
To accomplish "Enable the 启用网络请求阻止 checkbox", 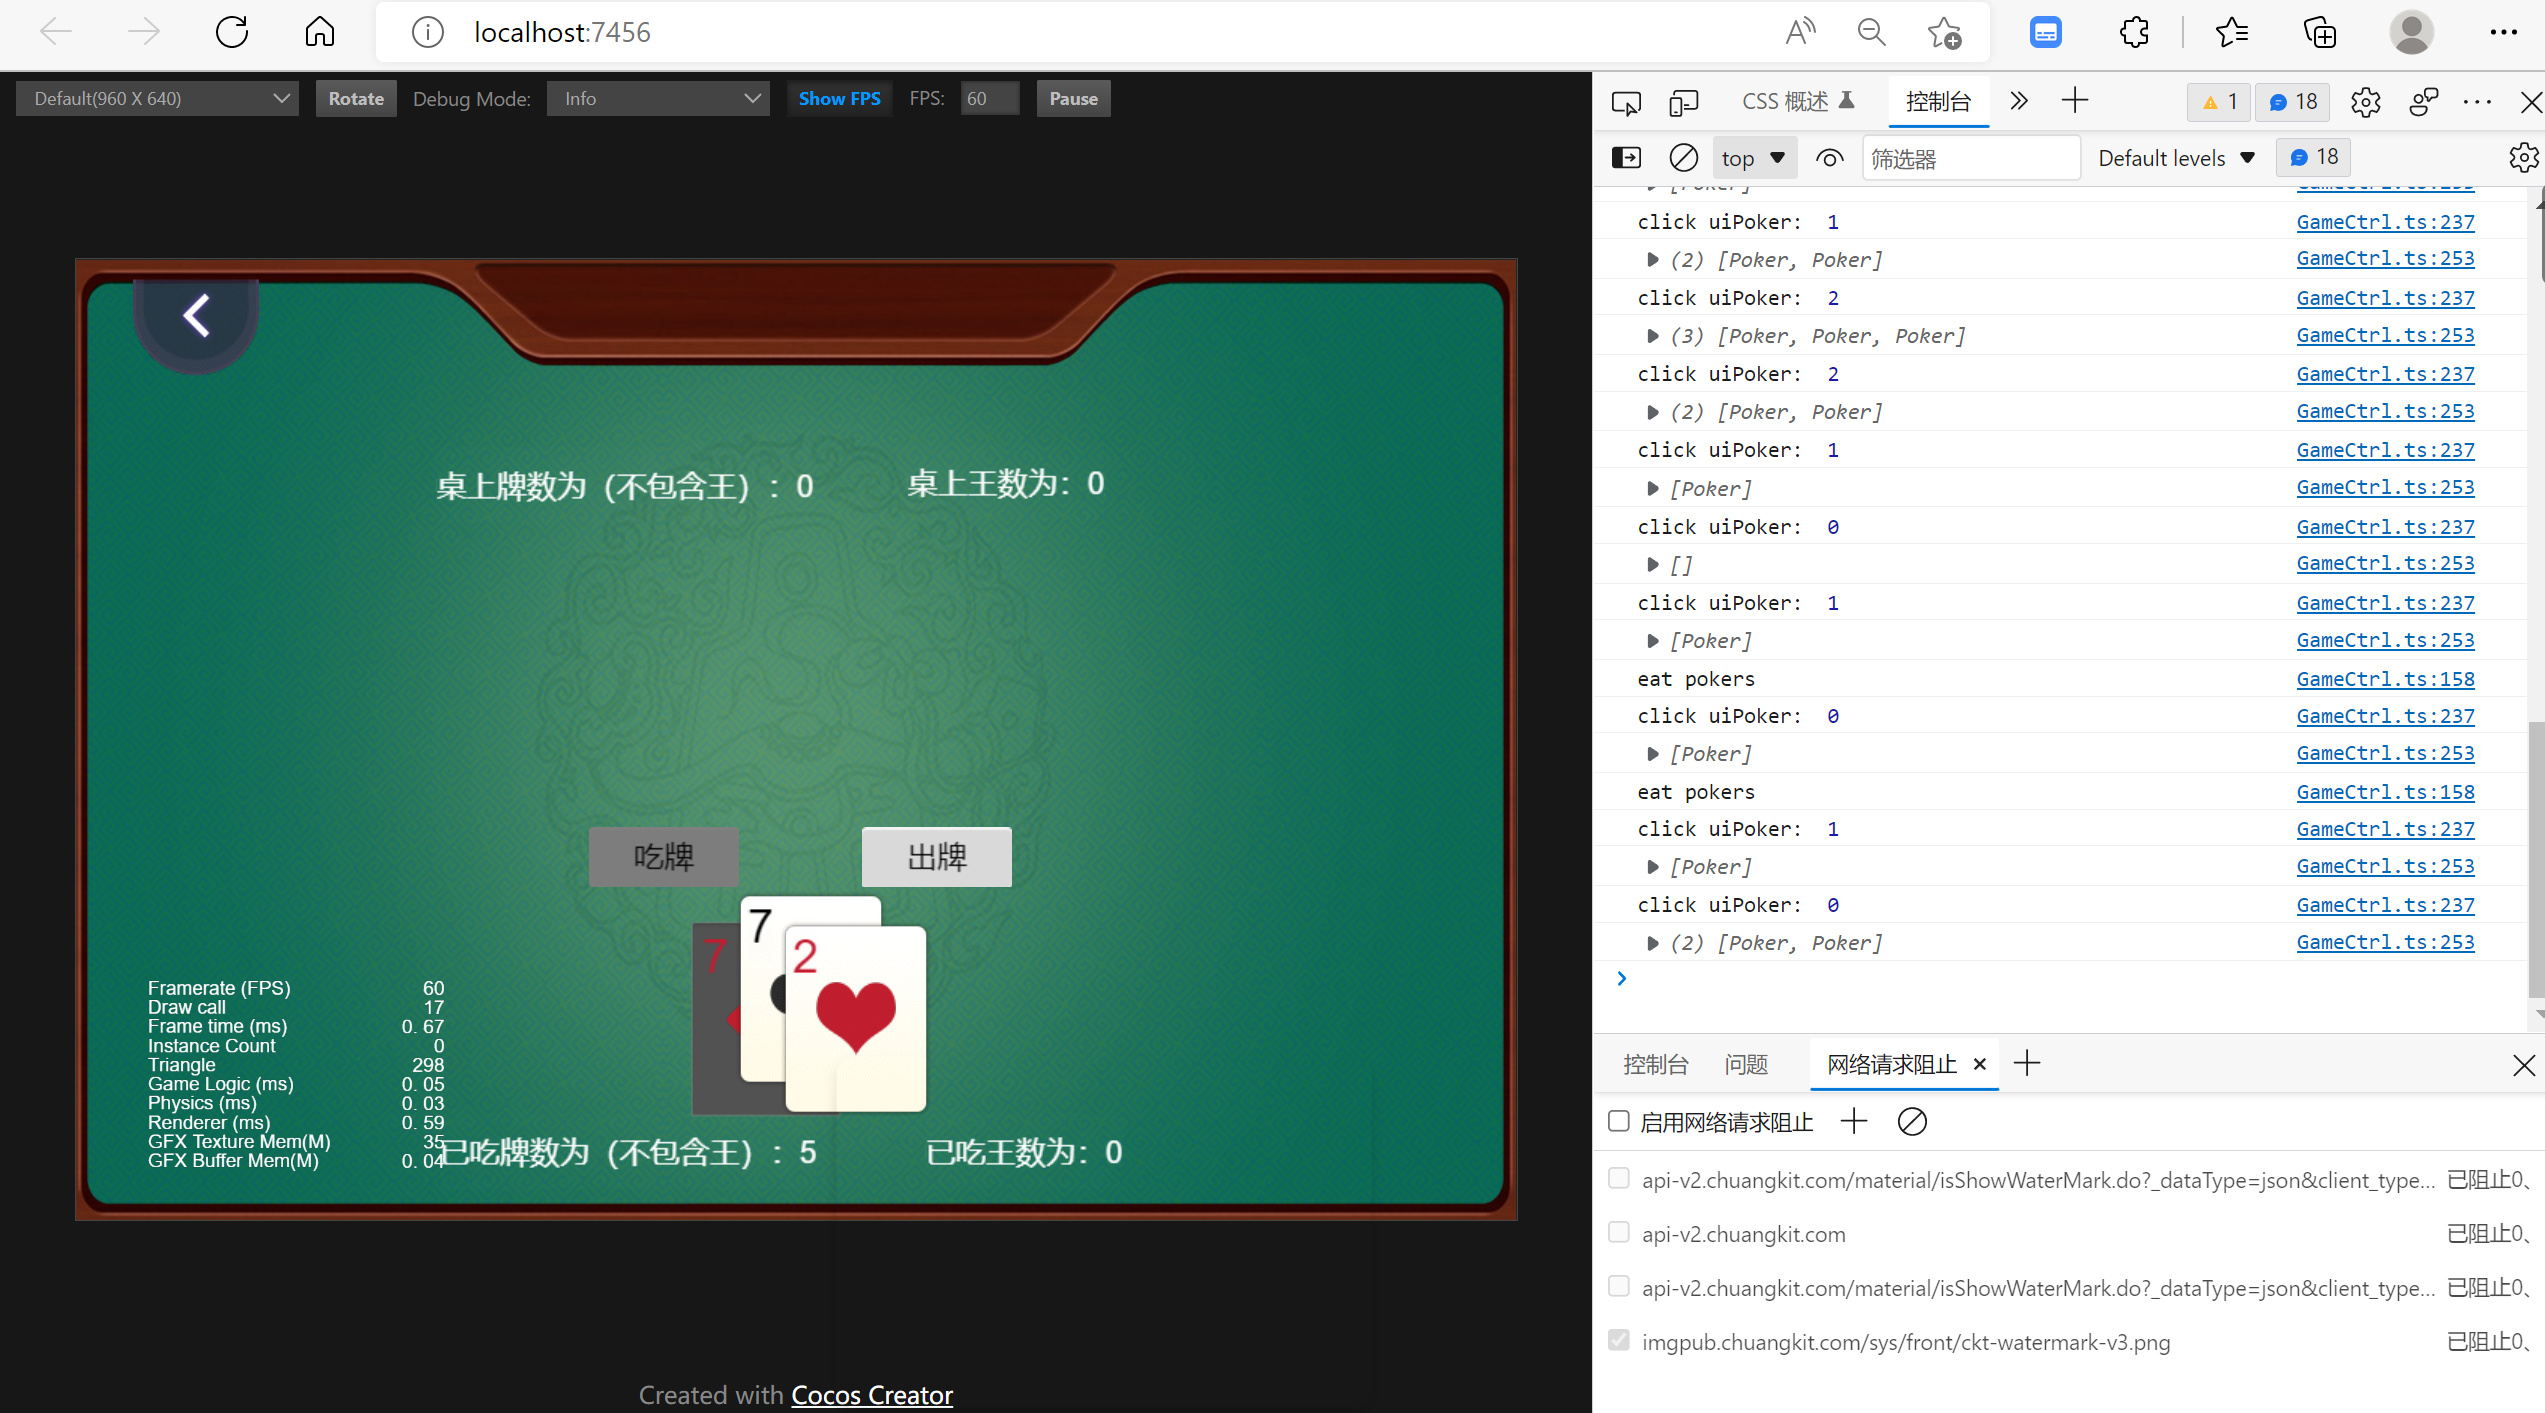I will 1619,1121.
